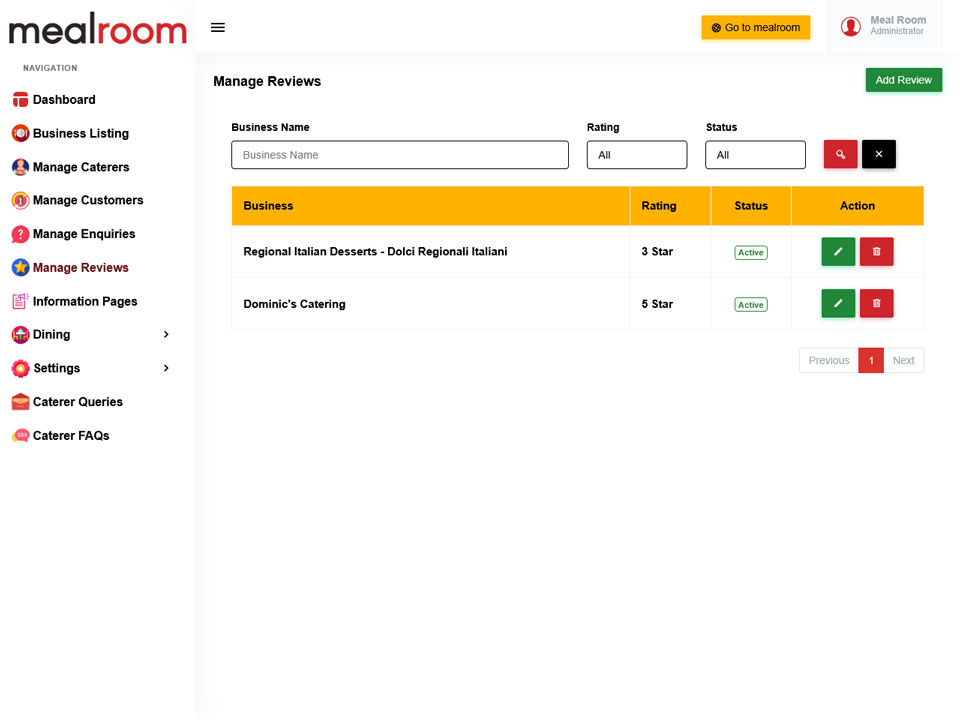Click the Manage Reviews star icon

(x=20, y=268)
